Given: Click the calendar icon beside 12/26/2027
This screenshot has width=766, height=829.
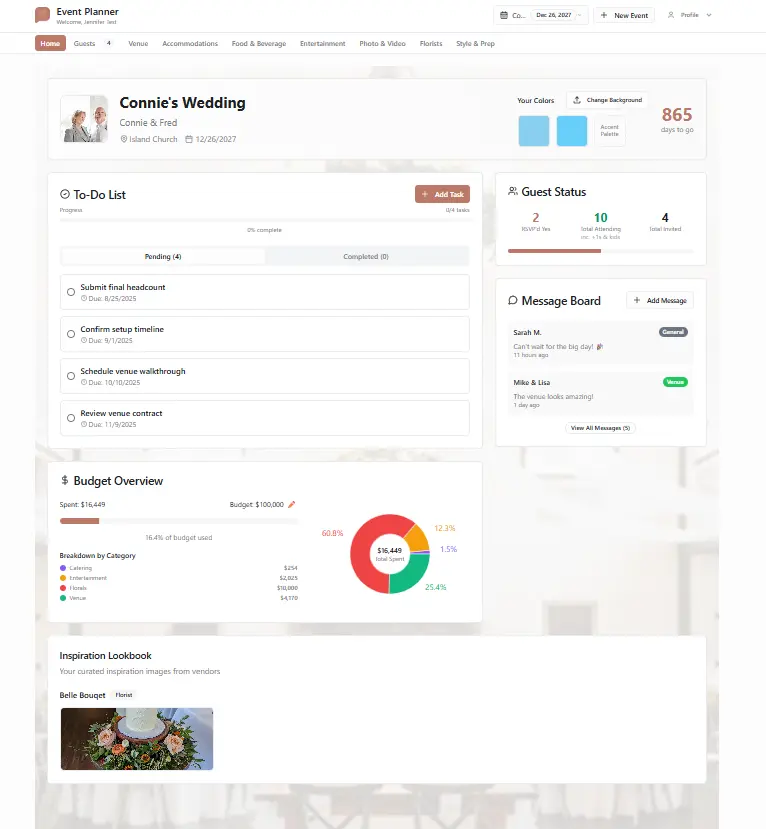Looking at the screenshot, I should pos(189,139).
